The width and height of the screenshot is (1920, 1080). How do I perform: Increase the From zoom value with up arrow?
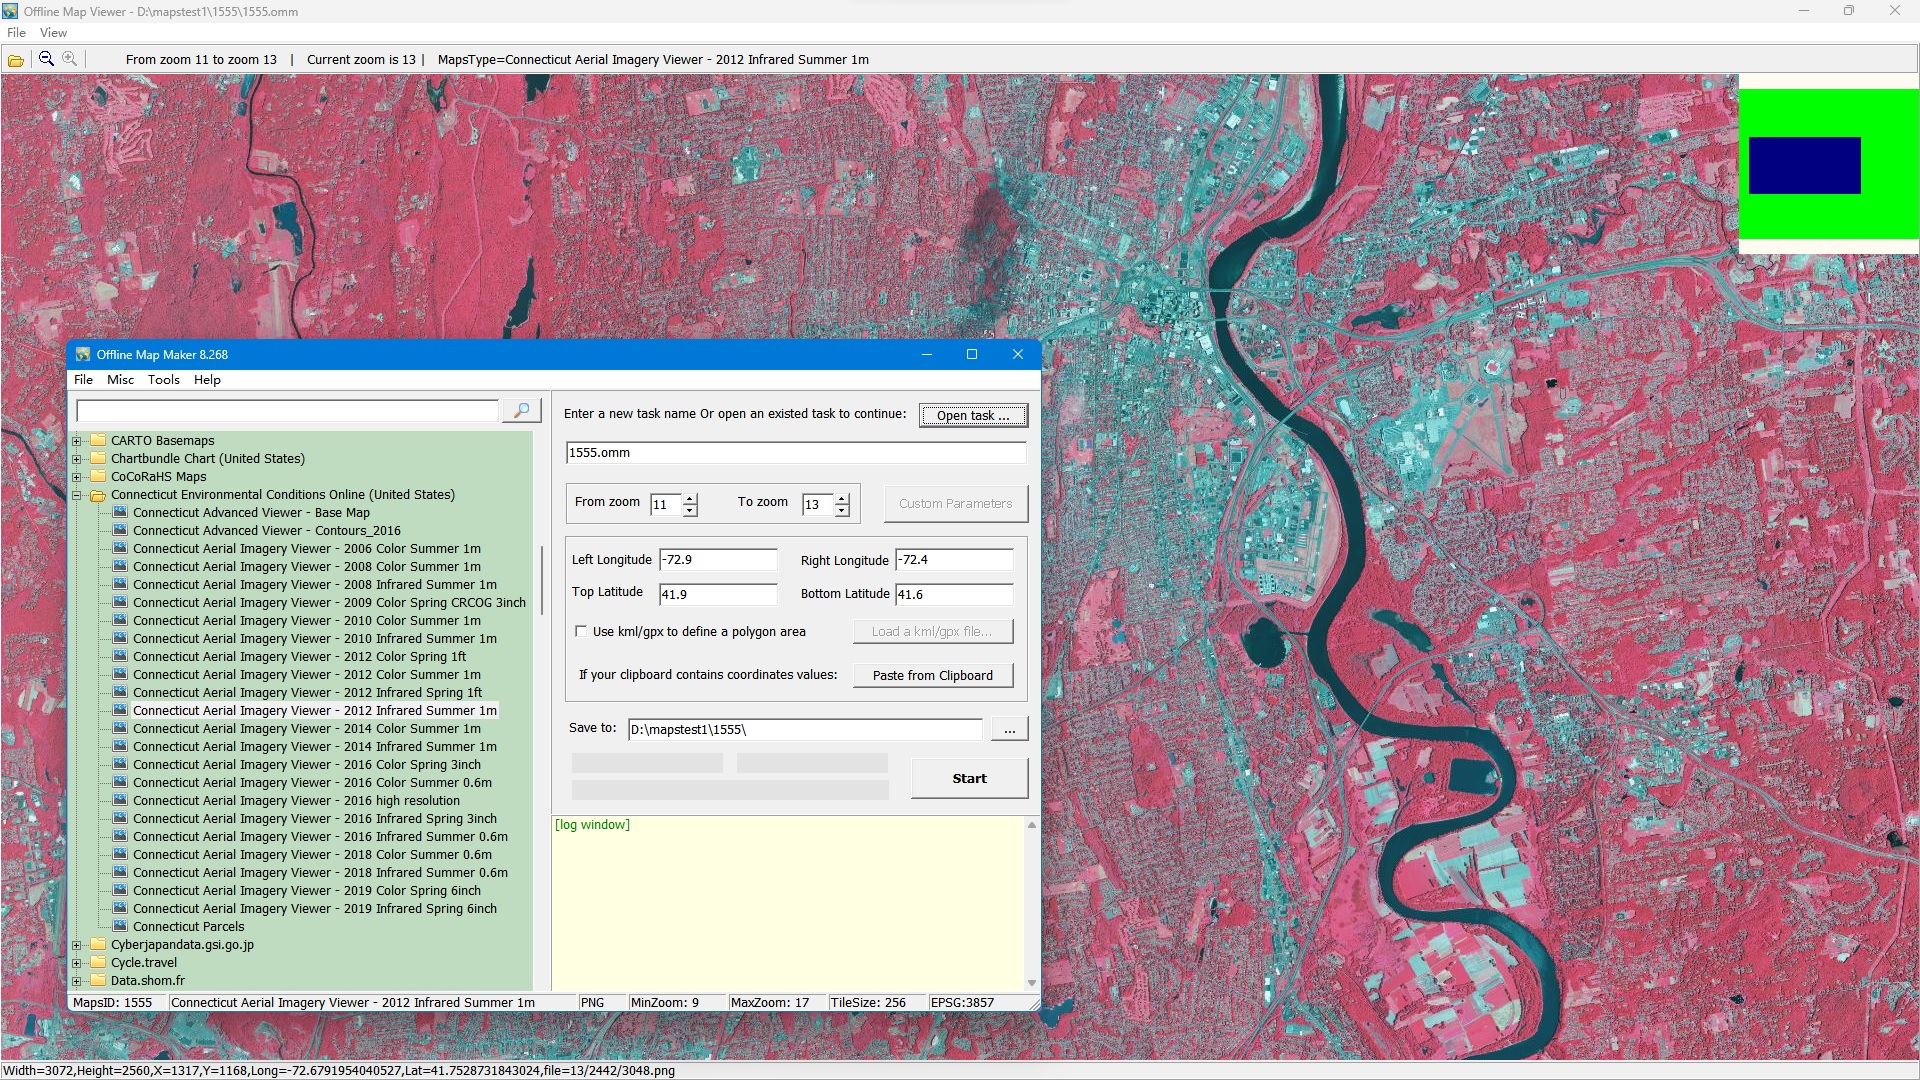point(690,498)
